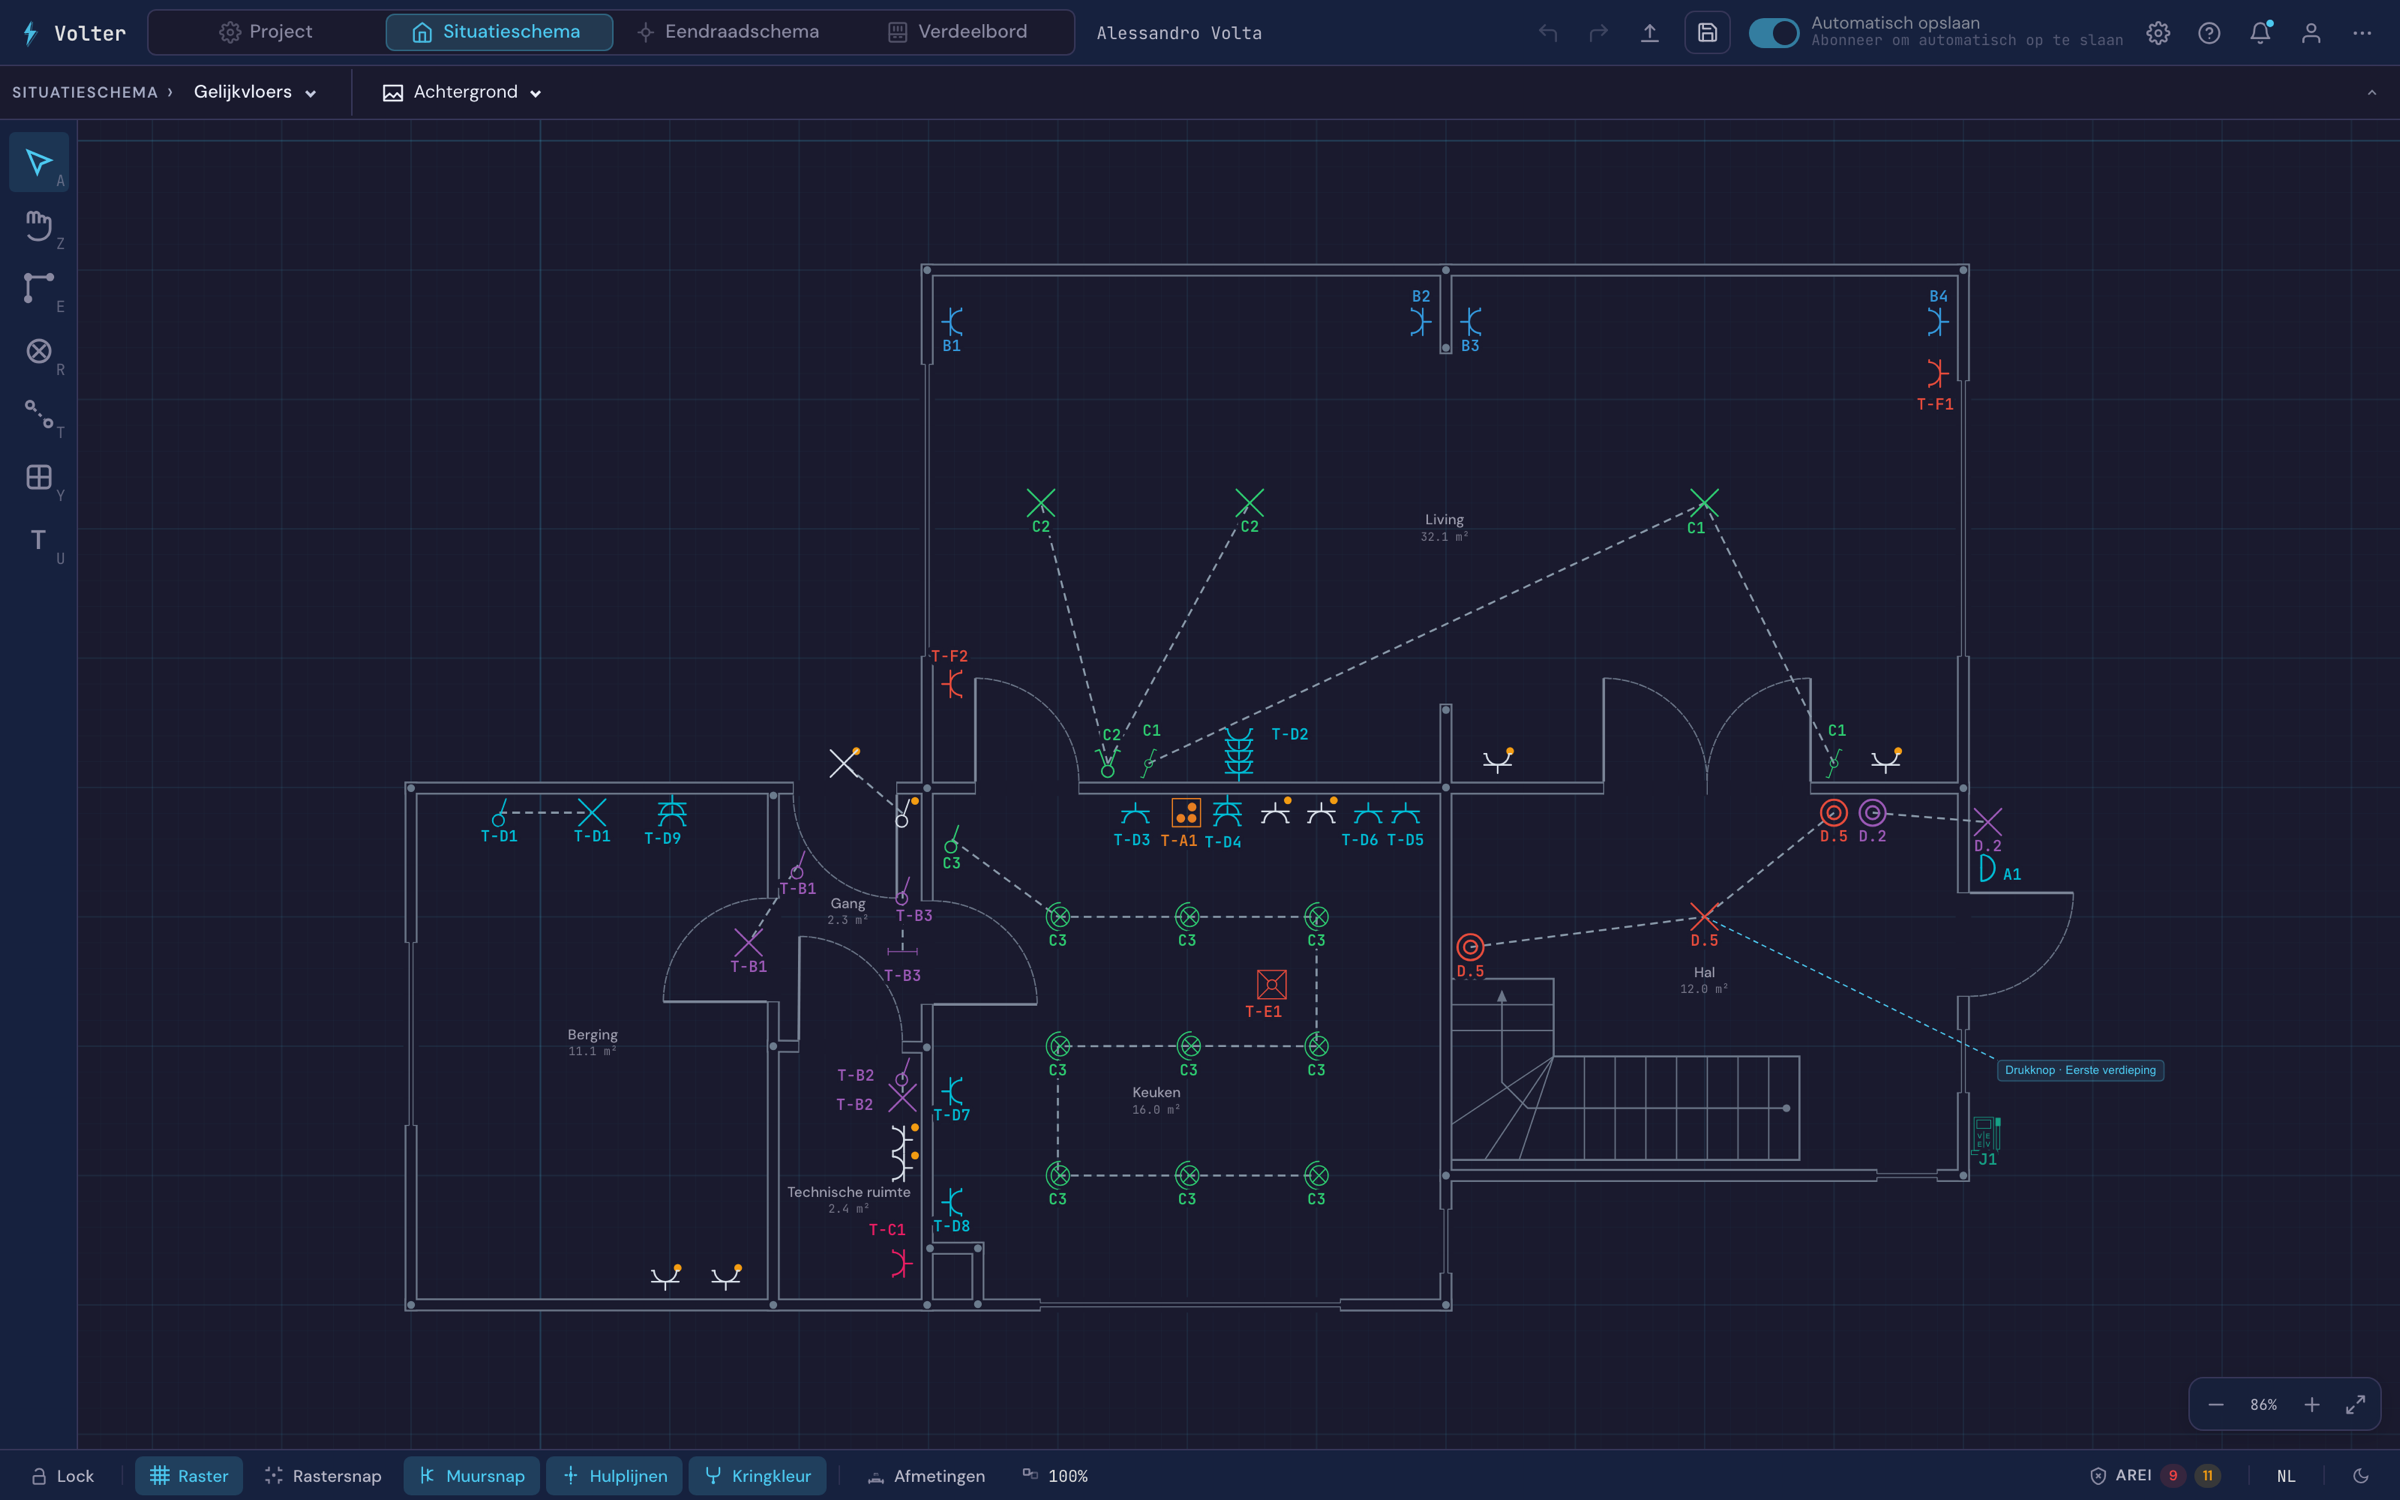
Task: Collapse the toolbar chevron at right
Action: click(x=2372, y=92)
